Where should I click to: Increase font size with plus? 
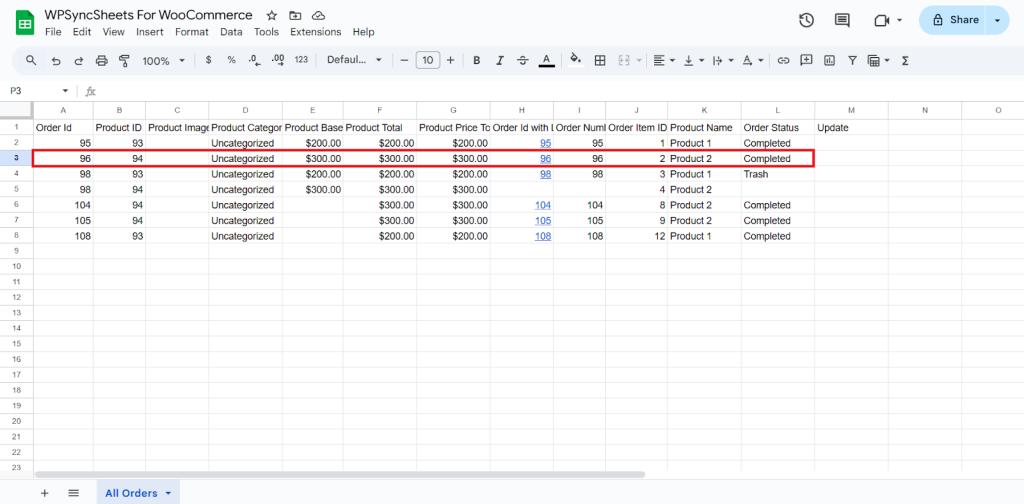click(451, 60)
